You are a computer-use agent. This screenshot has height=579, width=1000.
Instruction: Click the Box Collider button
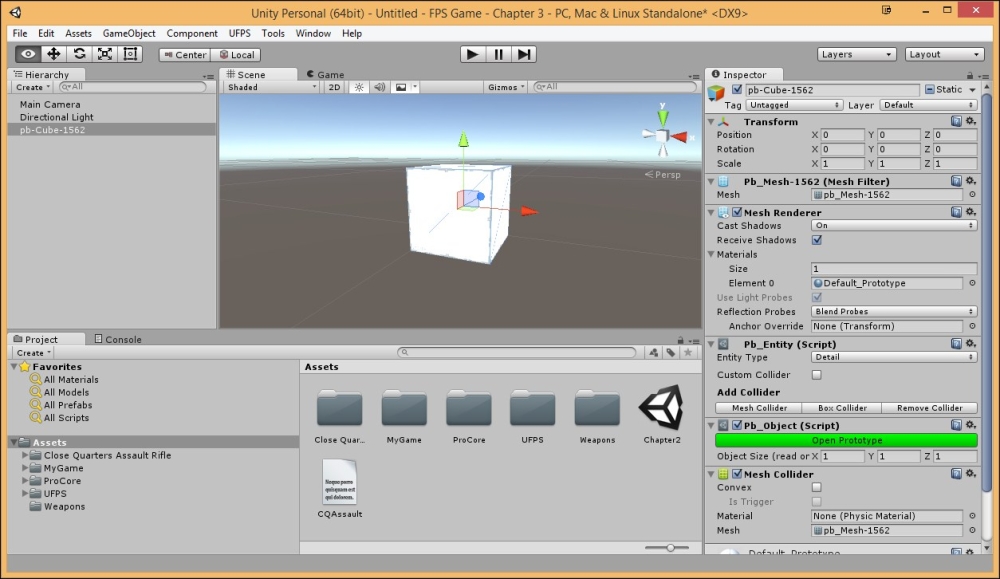click(842, 407)
